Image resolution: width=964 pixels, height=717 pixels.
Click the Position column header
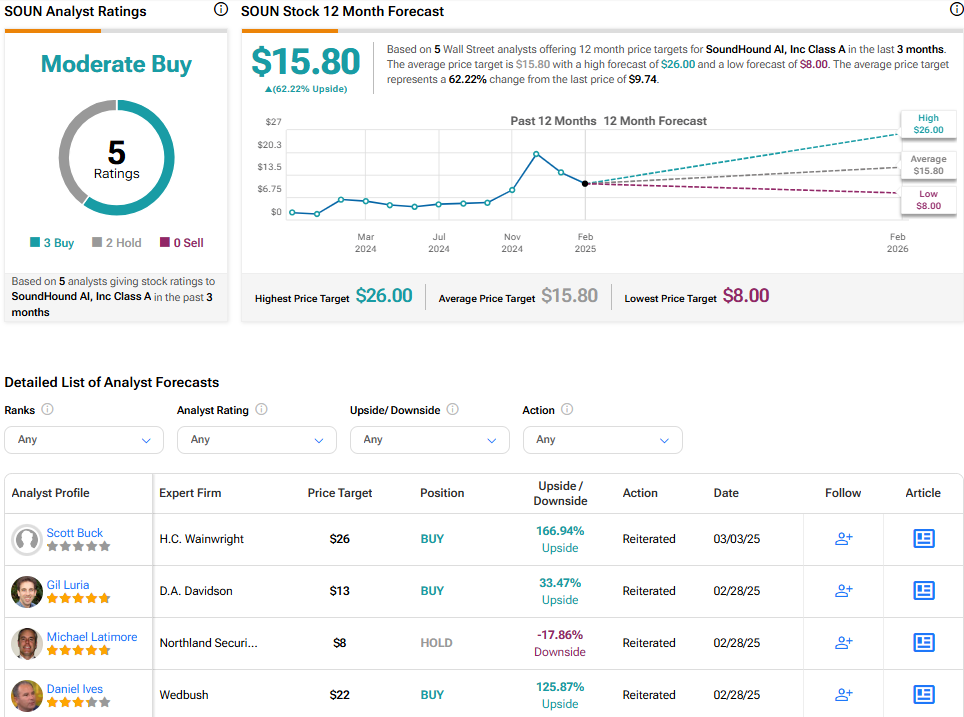pyautogui.click(x=442, y=493)
